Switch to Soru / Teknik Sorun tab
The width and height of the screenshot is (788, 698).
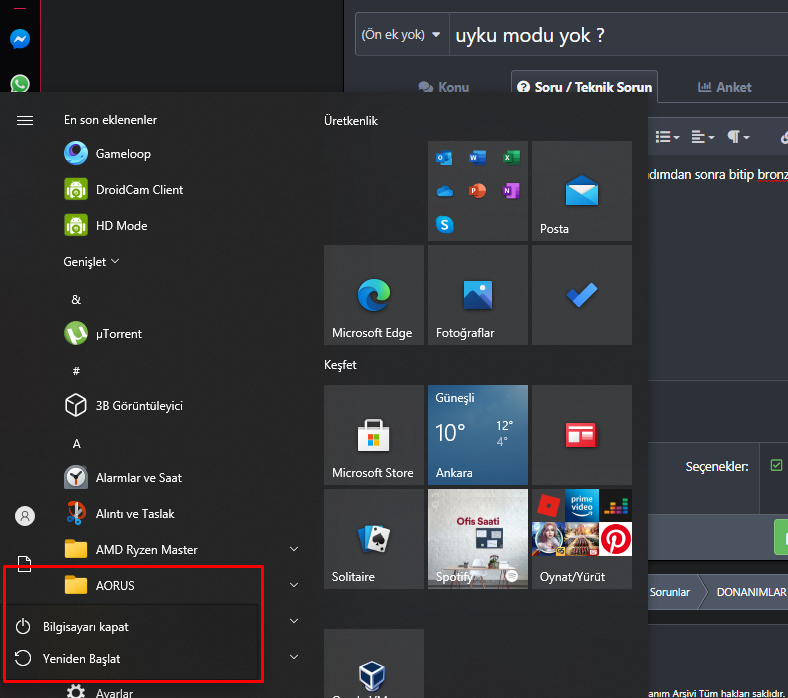584,87
